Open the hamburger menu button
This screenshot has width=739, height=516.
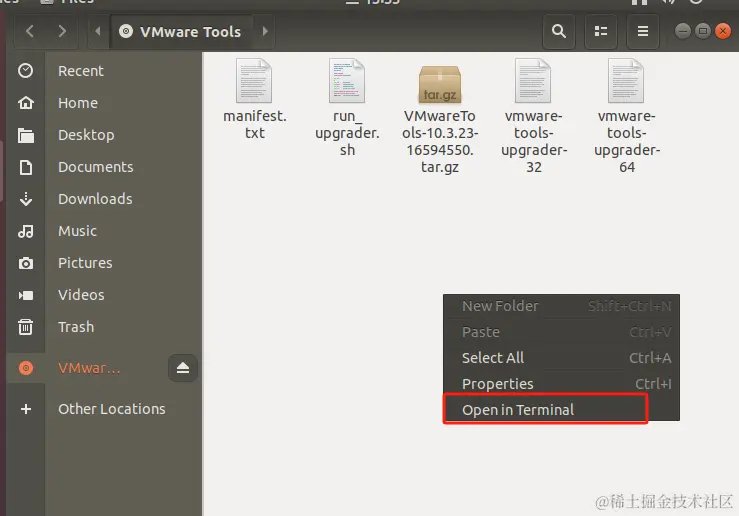click(x=643, y=32)
